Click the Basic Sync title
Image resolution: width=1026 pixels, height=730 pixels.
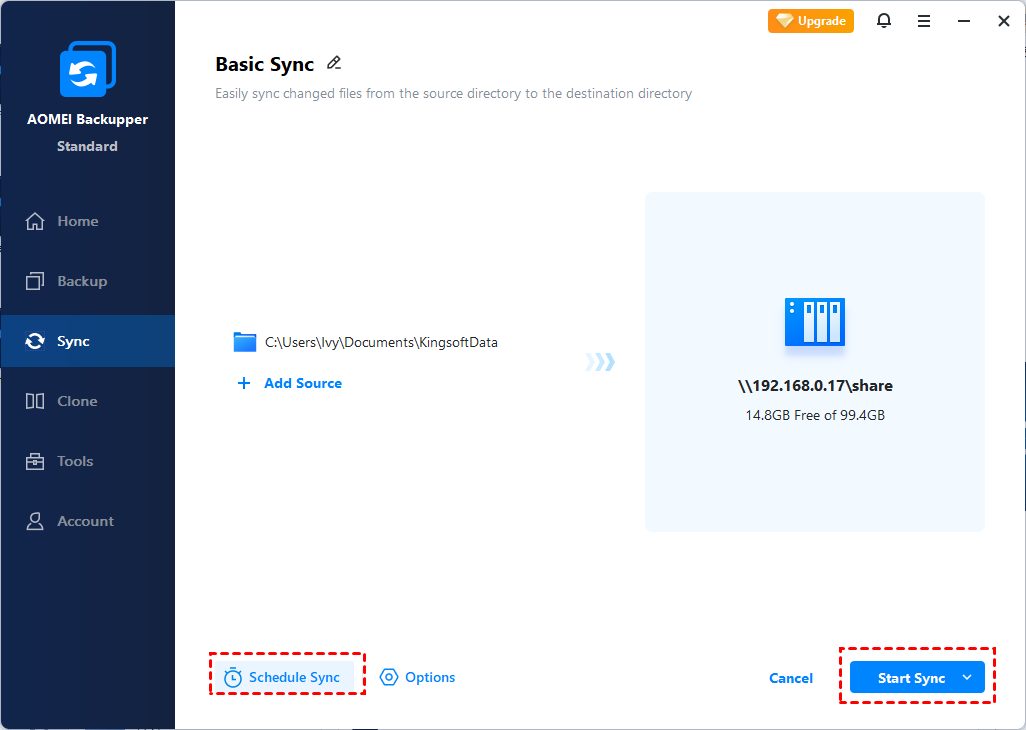click(x=264, y=64)
